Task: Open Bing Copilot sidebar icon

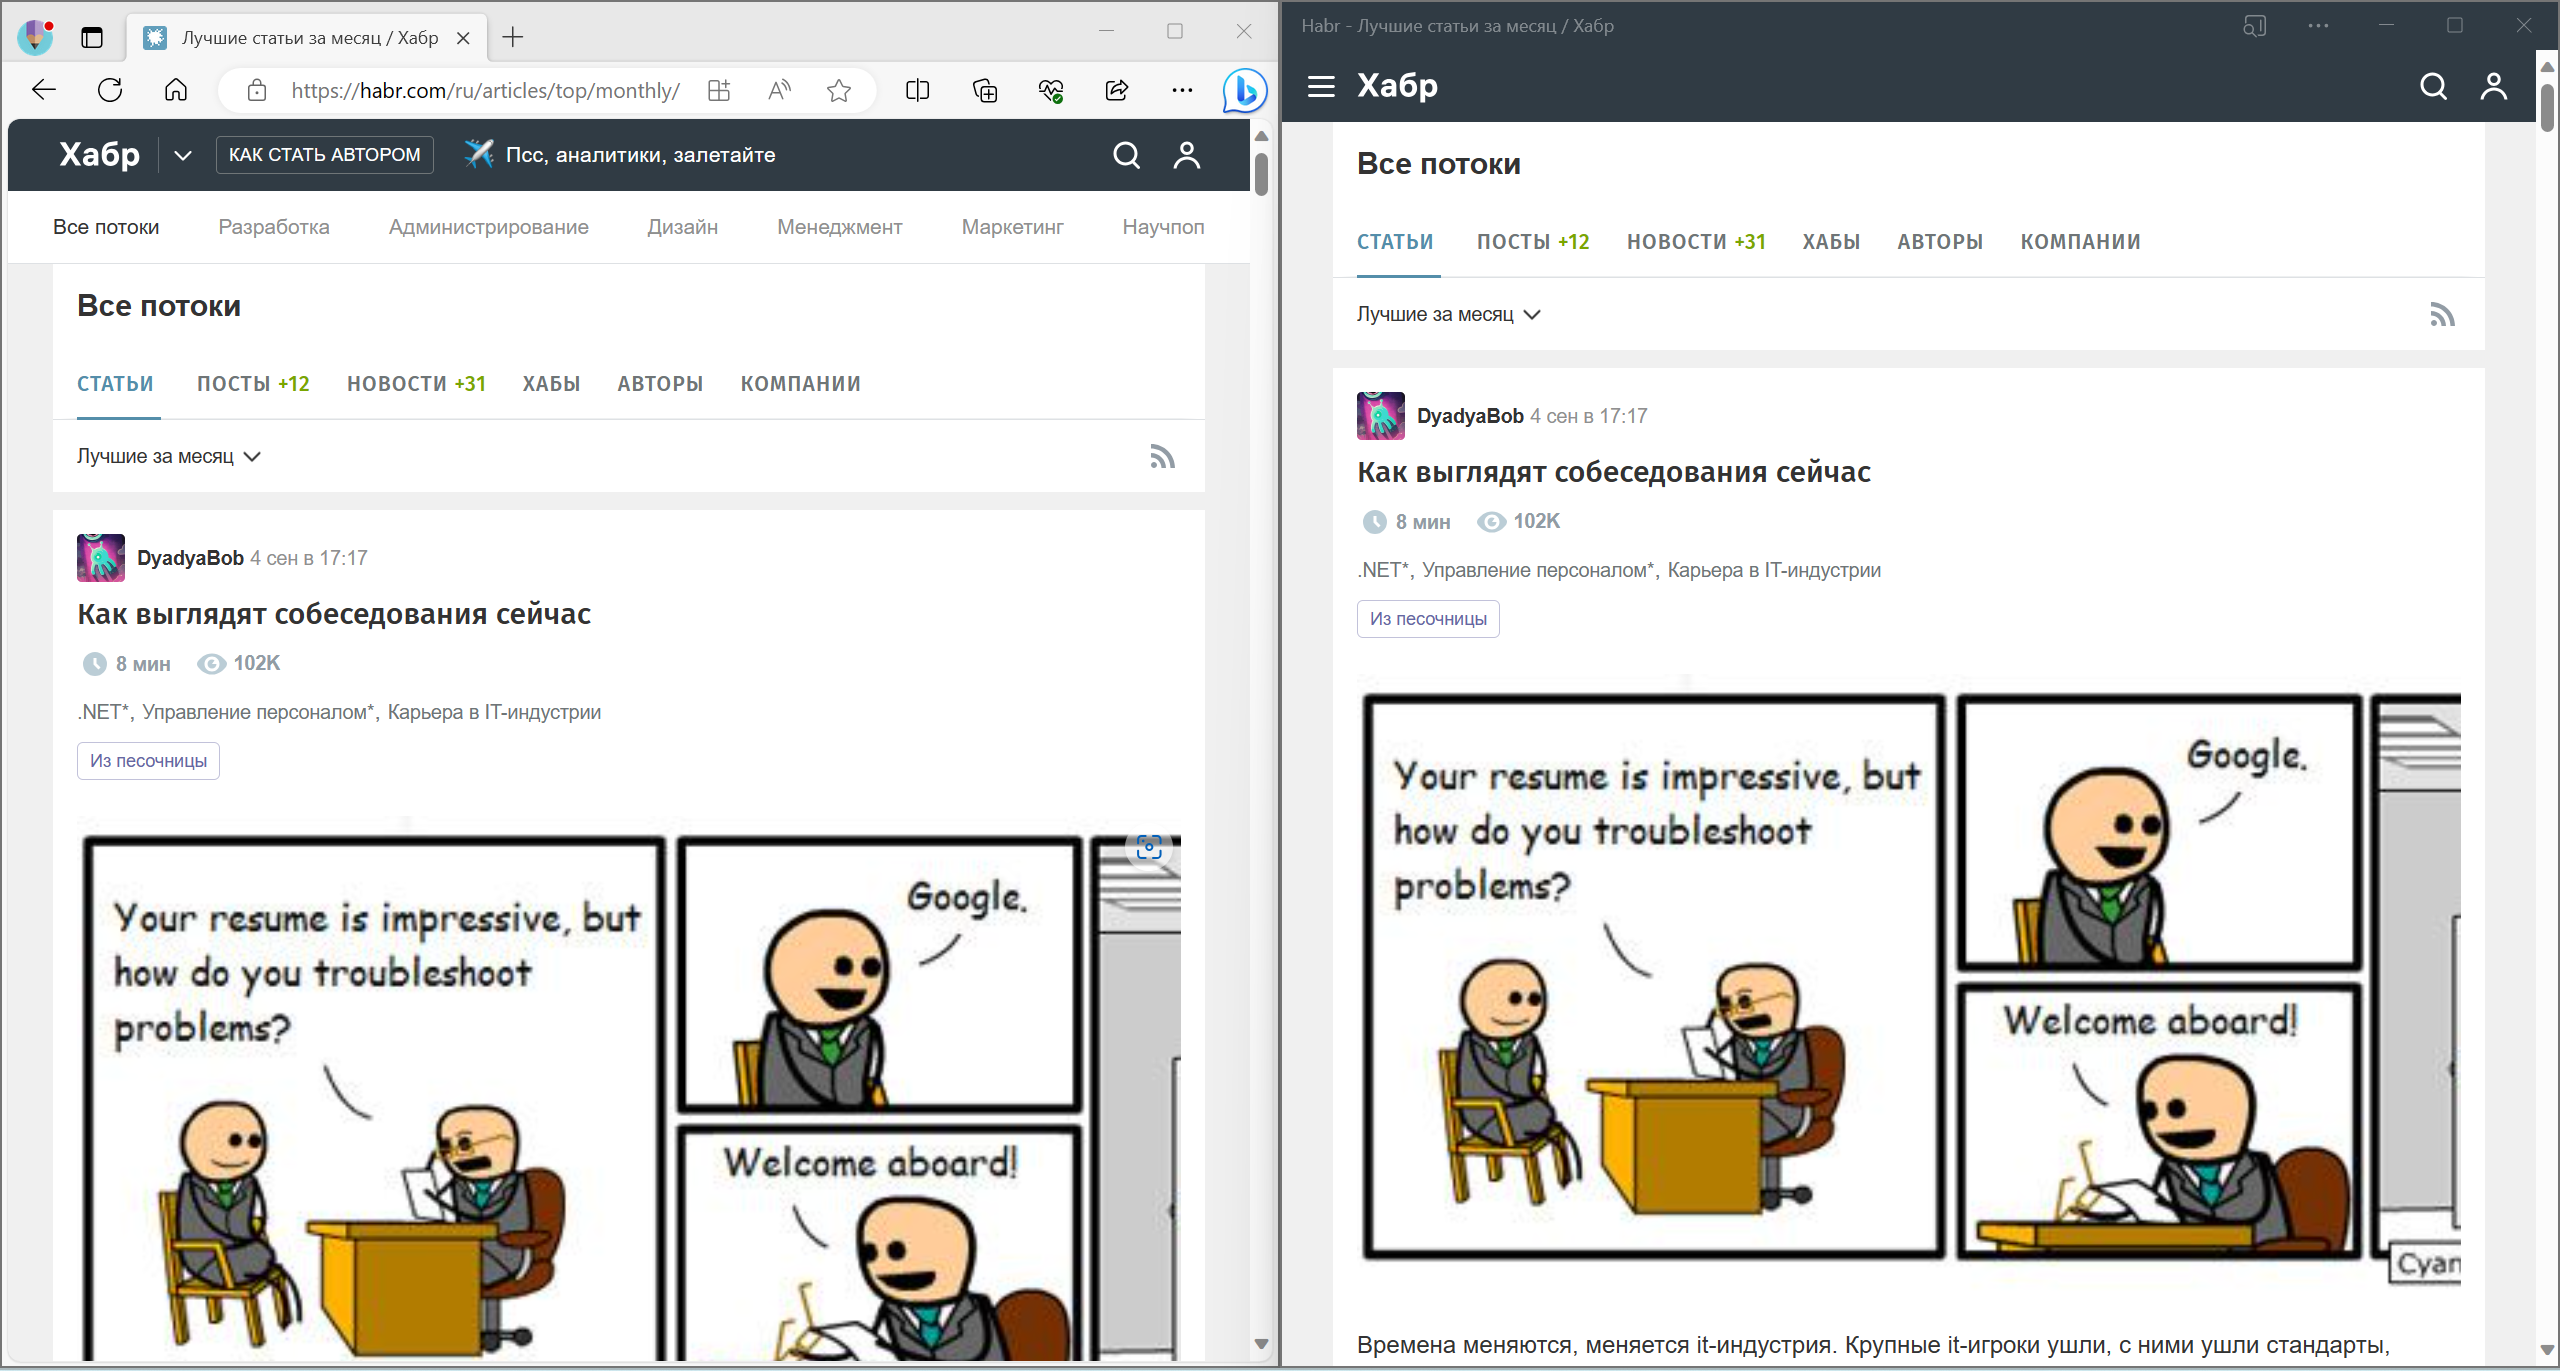Action: (x=1245, y=91)
